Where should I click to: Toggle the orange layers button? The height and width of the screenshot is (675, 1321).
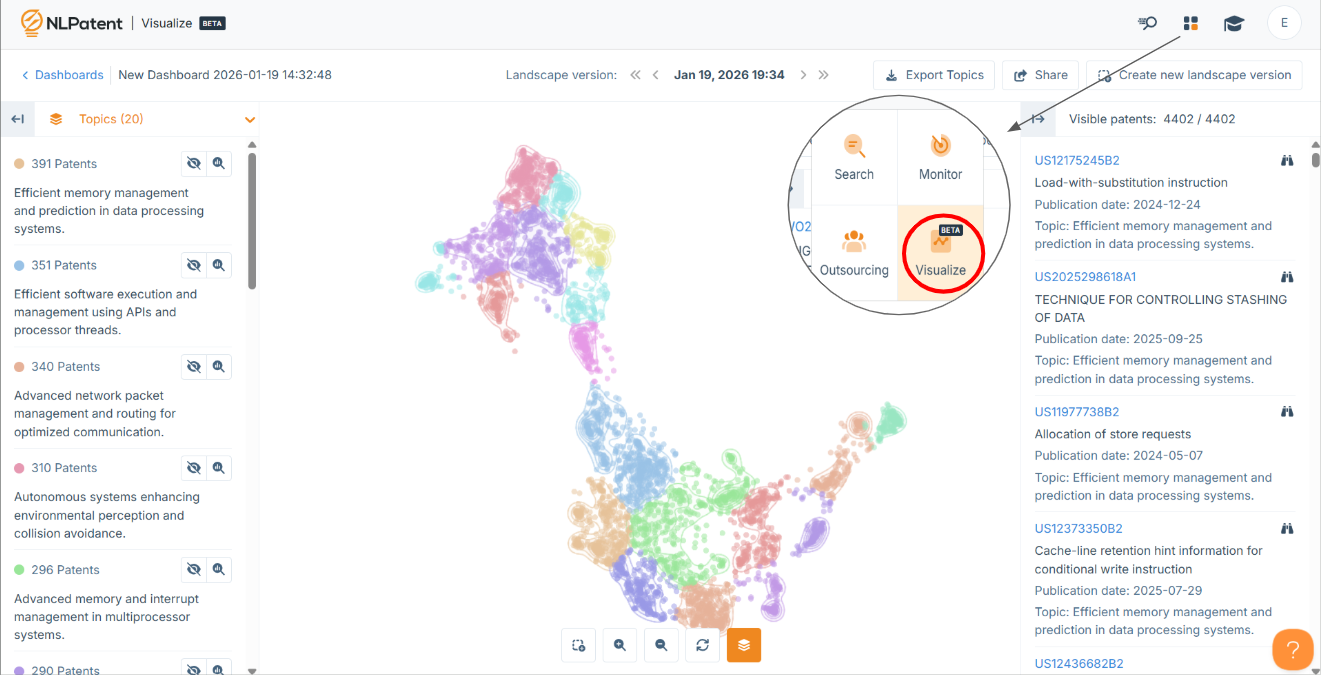click(x=744, y=645)
